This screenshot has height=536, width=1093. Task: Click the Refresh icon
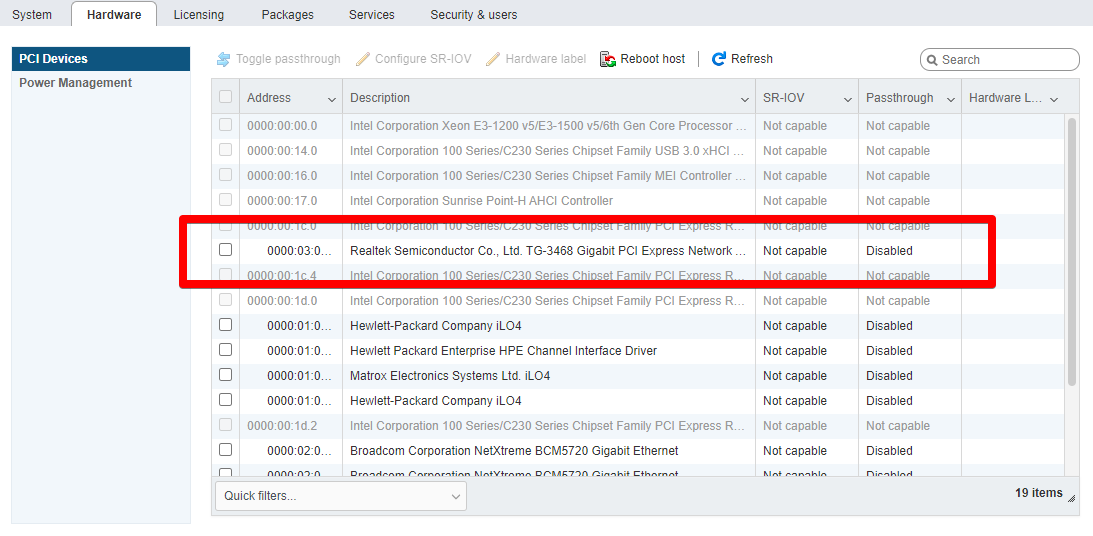coord(718,59)
